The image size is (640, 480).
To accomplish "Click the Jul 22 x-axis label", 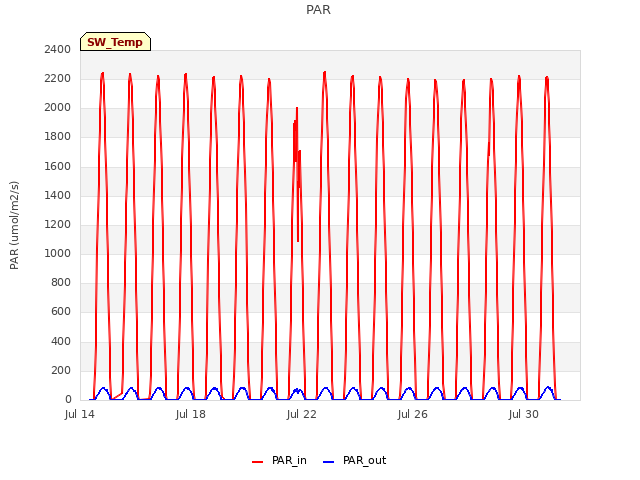I will tap(302, 414).
